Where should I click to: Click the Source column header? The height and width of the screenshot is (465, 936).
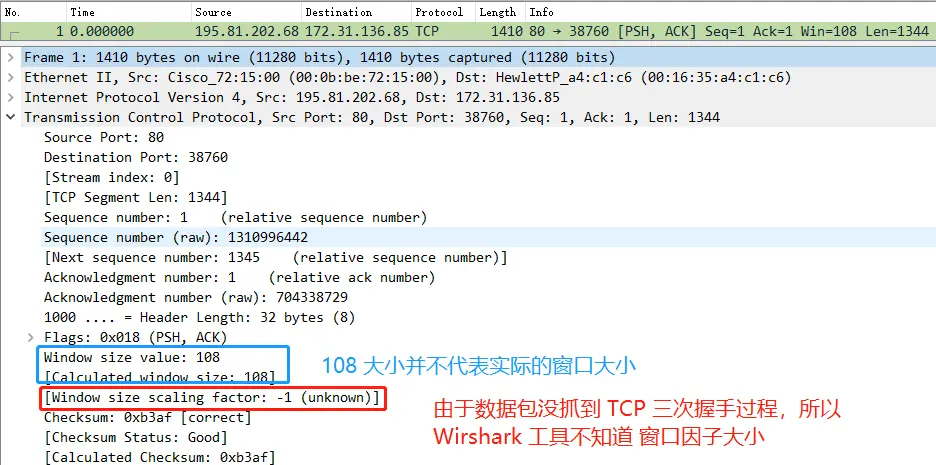pyautogui.click(x=214, y=12)
